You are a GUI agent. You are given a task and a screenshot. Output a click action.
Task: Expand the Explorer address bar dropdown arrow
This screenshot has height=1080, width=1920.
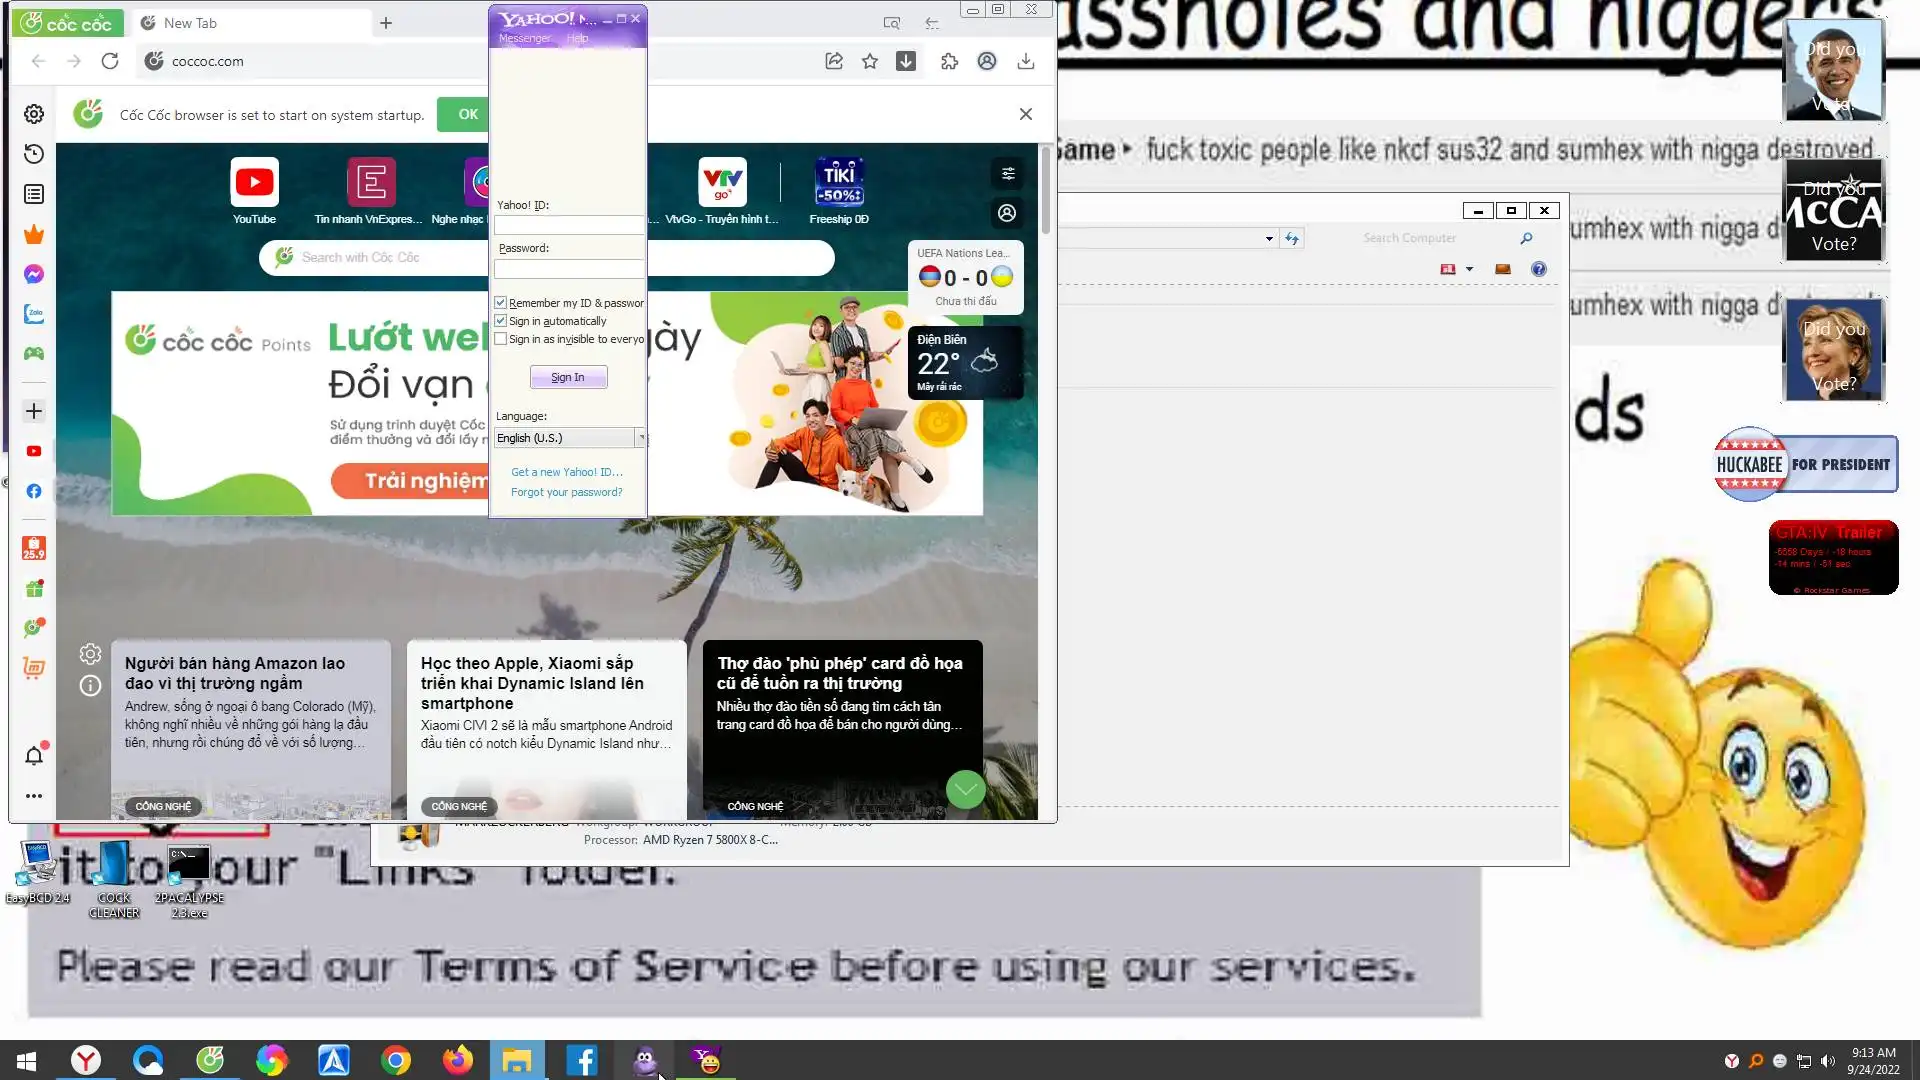coord(1269,238)
